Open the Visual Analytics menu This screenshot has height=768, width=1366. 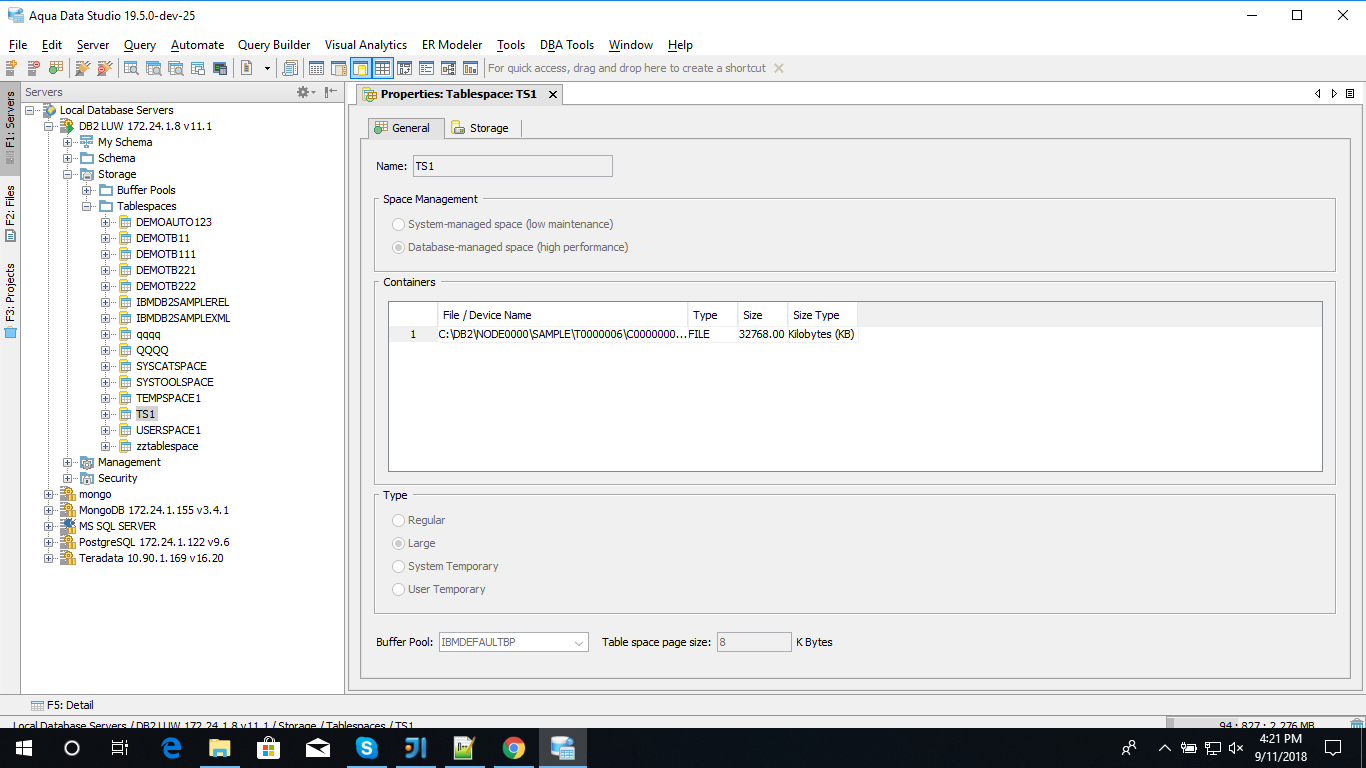coord(366,45)
